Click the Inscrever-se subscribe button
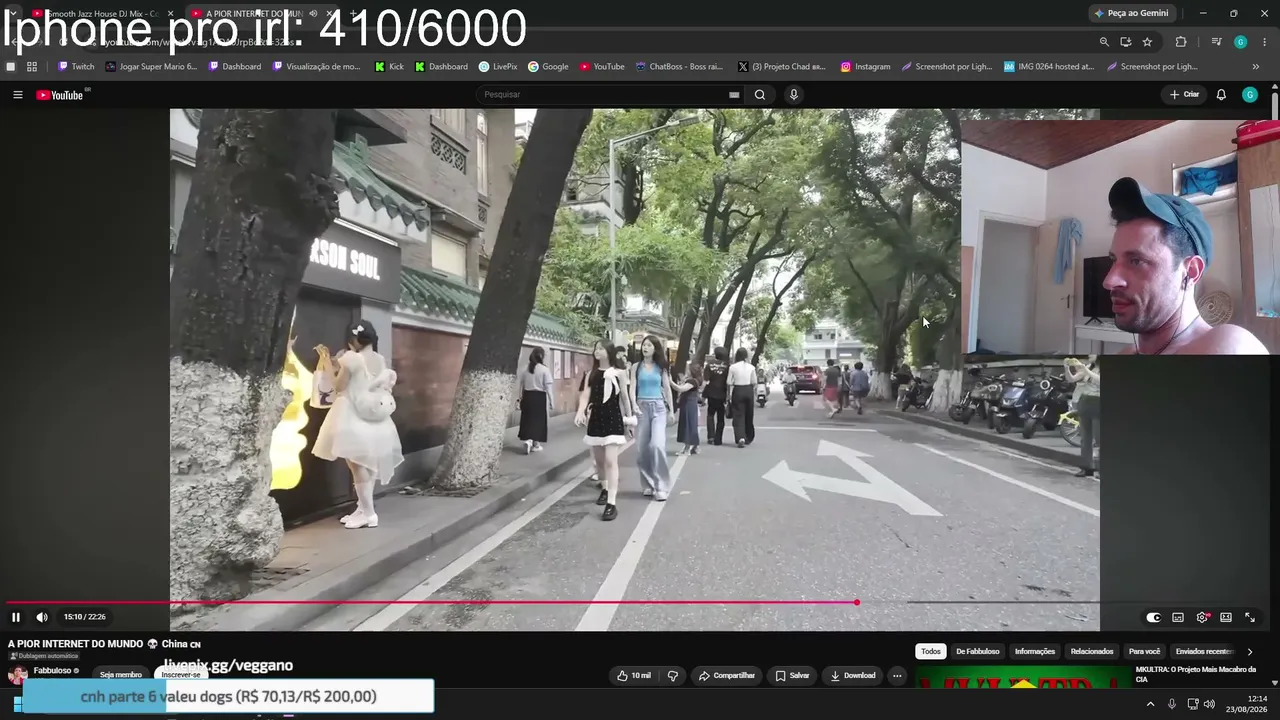 181,675
